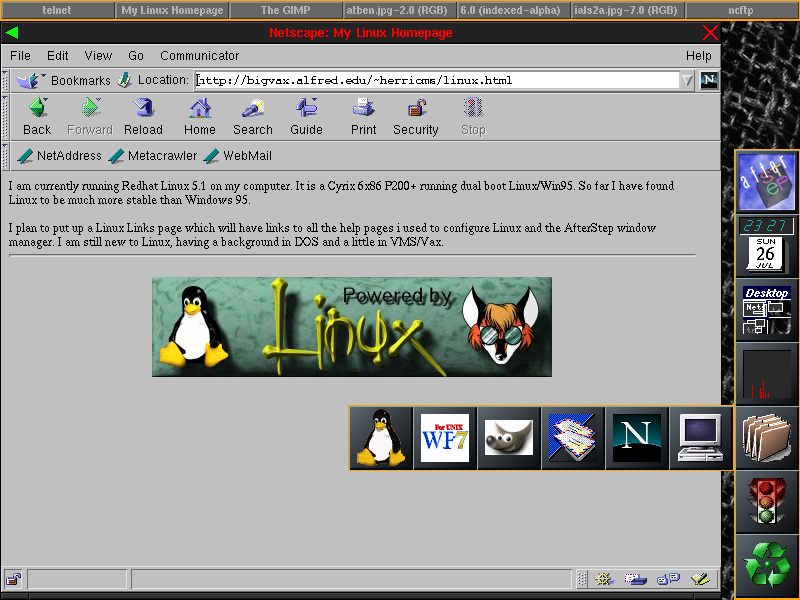
Task: Open Discussions from the status bar component icon
Action: click(x=668, y=579)
